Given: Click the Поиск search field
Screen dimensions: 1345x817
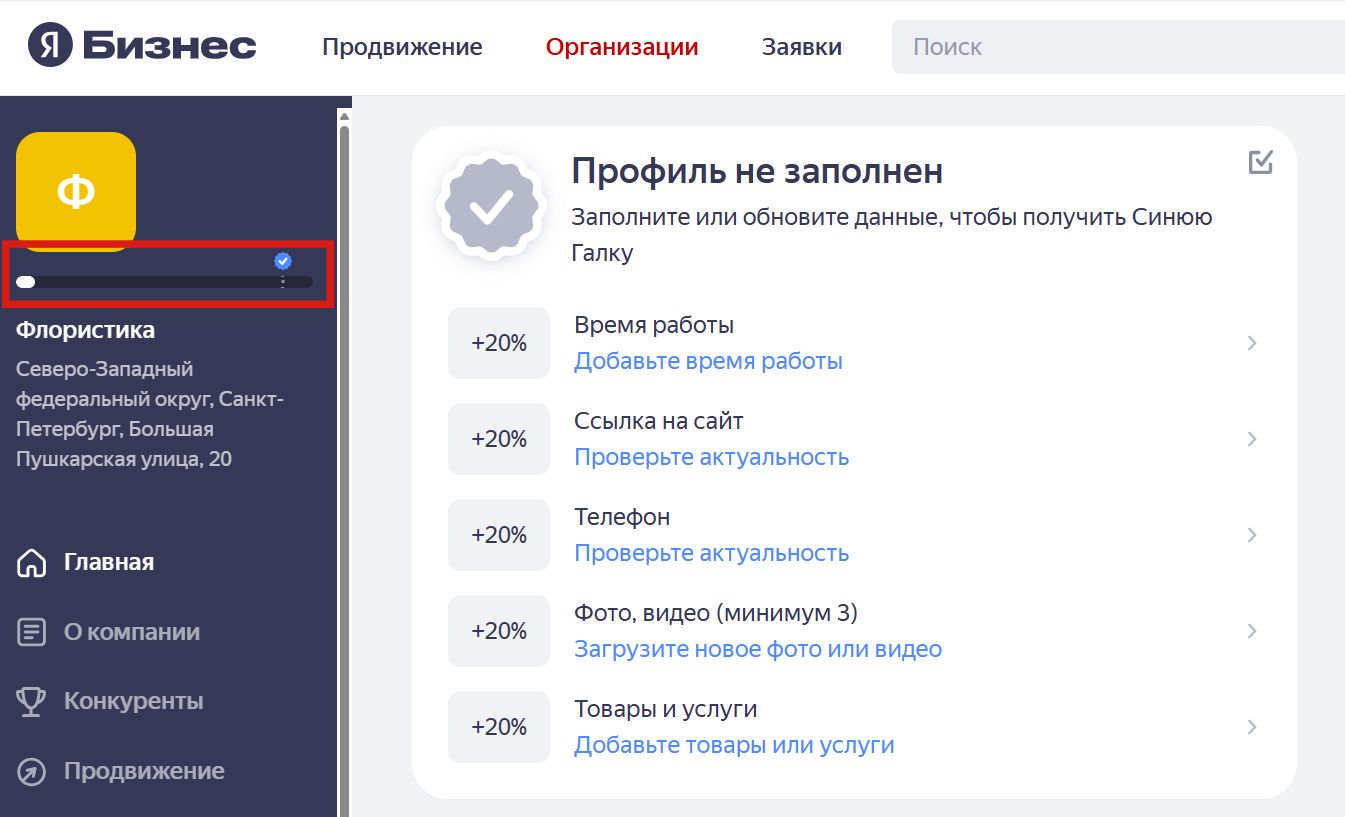Looking at the screenshot, I should click(1118, 47).
